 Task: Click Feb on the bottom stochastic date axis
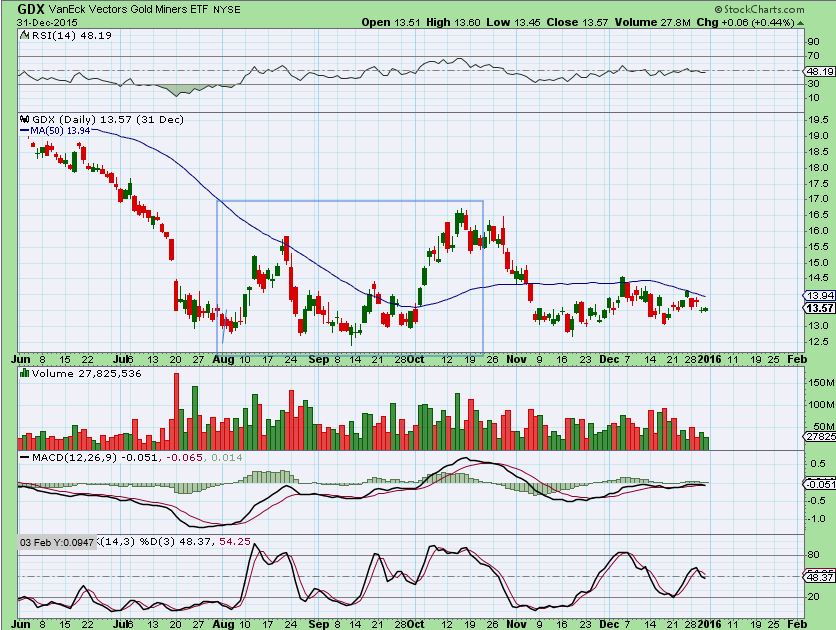[798, 624]
